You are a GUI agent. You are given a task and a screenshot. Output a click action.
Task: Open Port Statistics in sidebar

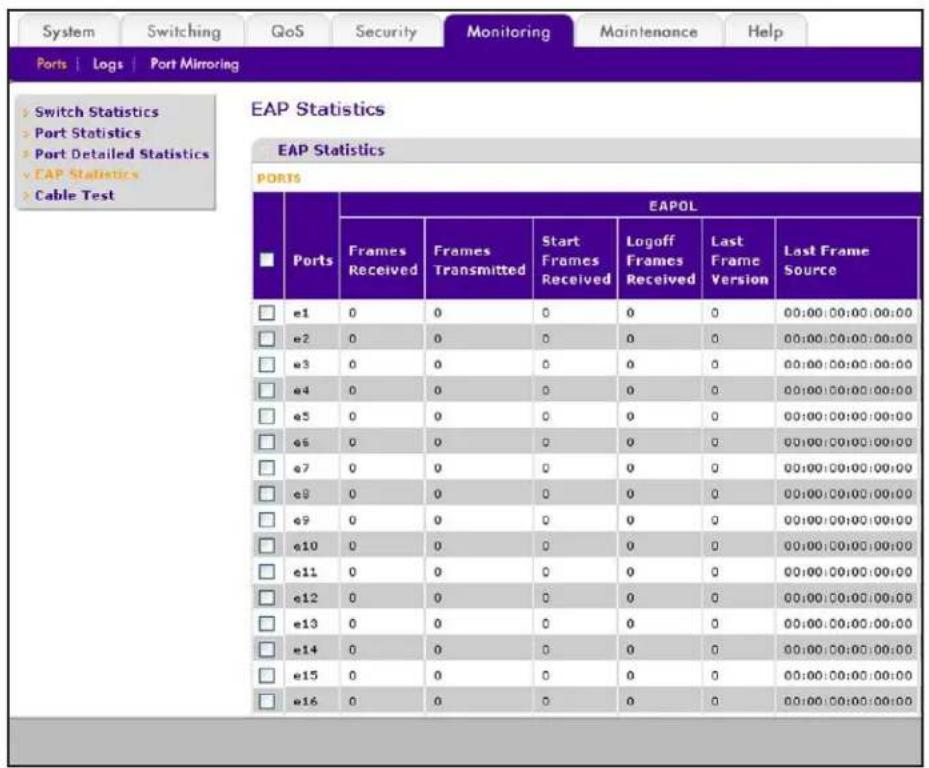(x=88, y=133)
